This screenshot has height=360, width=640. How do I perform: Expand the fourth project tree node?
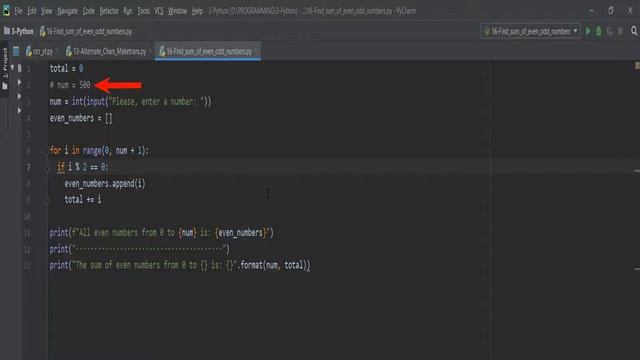tap(19, 111)
